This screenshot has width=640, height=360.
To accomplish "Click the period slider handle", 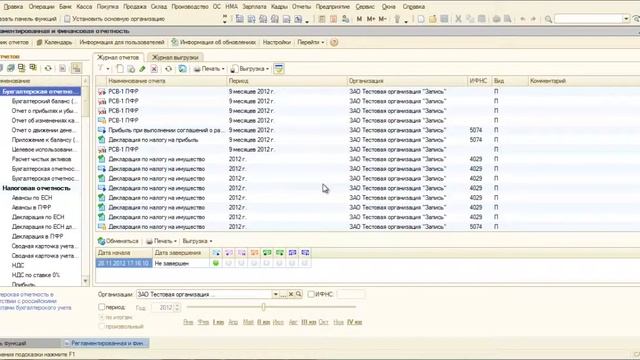I will coord(264,307).
